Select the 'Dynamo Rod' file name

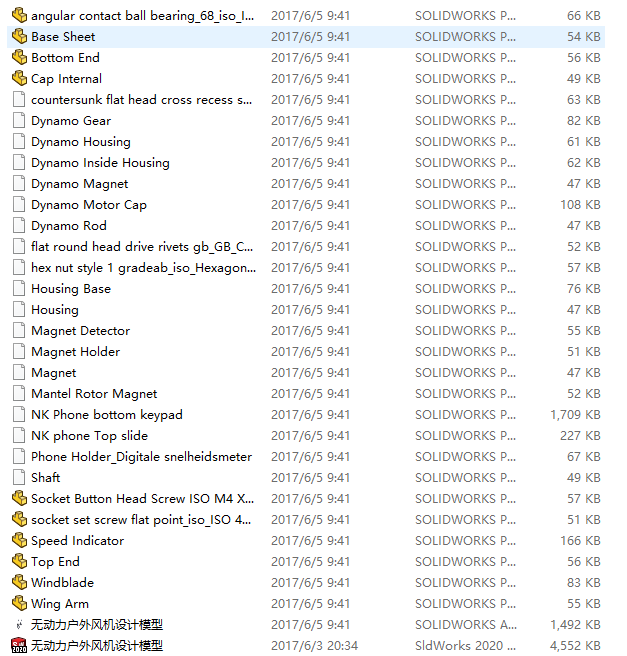click(69, 226)
